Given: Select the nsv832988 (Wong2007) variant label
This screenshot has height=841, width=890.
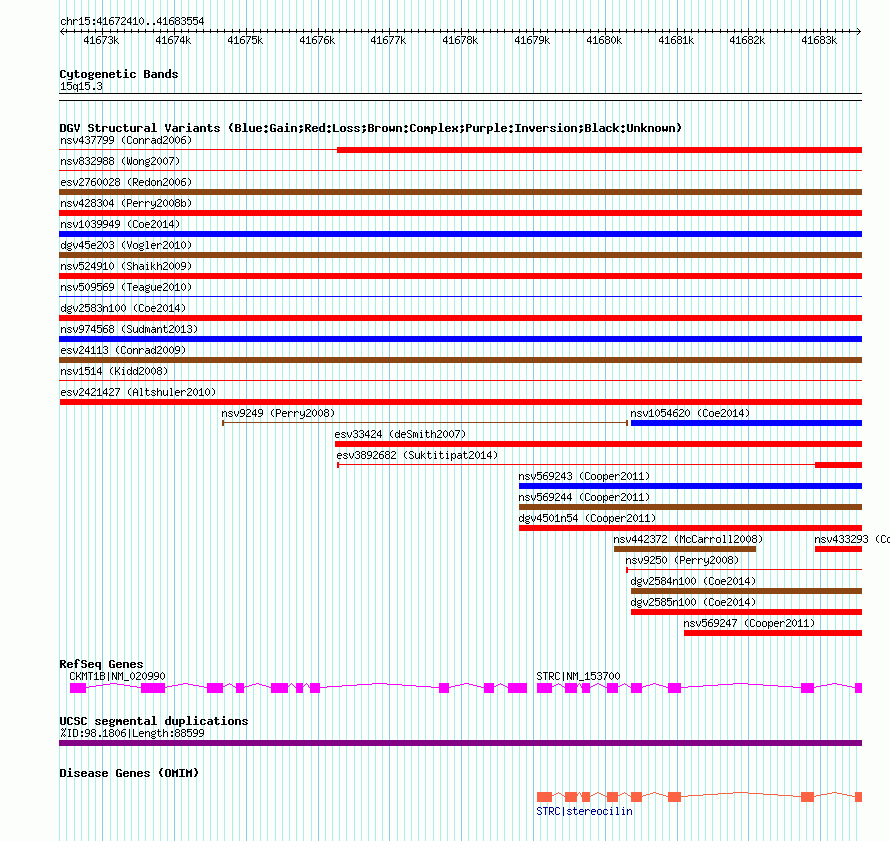Looking at the screenshot, I should coord(120,161).
